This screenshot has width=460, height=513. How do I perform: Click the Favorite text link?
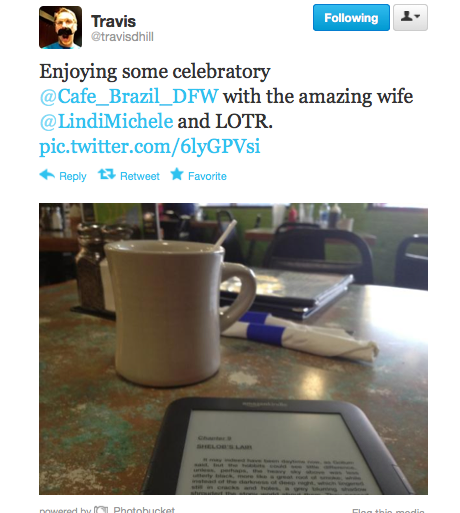point(207,176)
